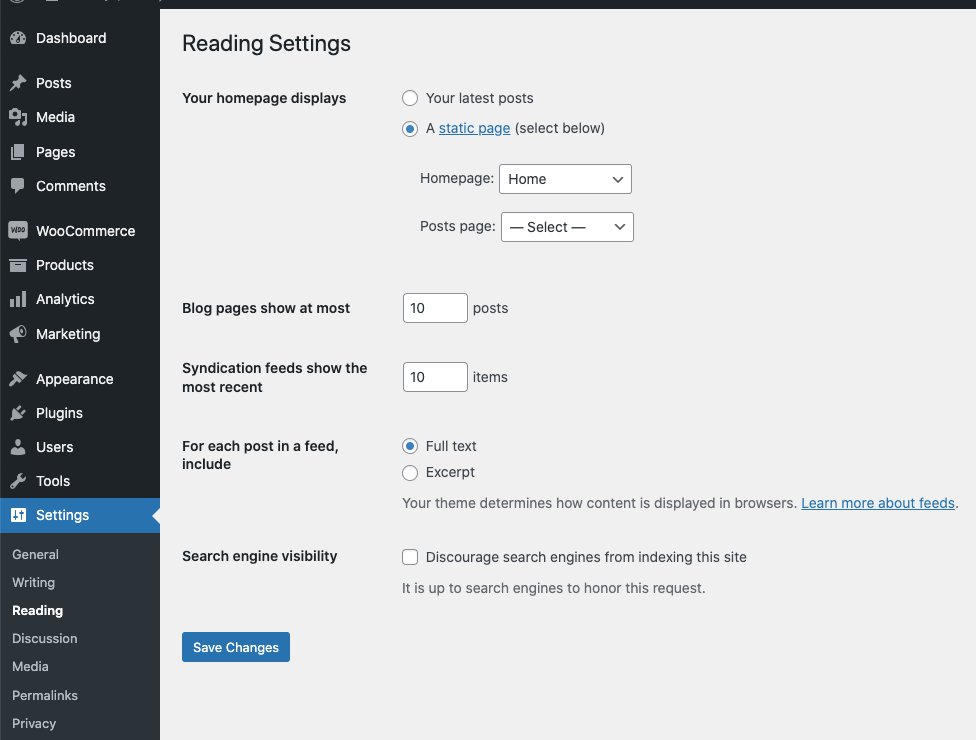Follow the Learn more about feeds link
This screenshot has width=976, height=740.
[x=877, y=503]
